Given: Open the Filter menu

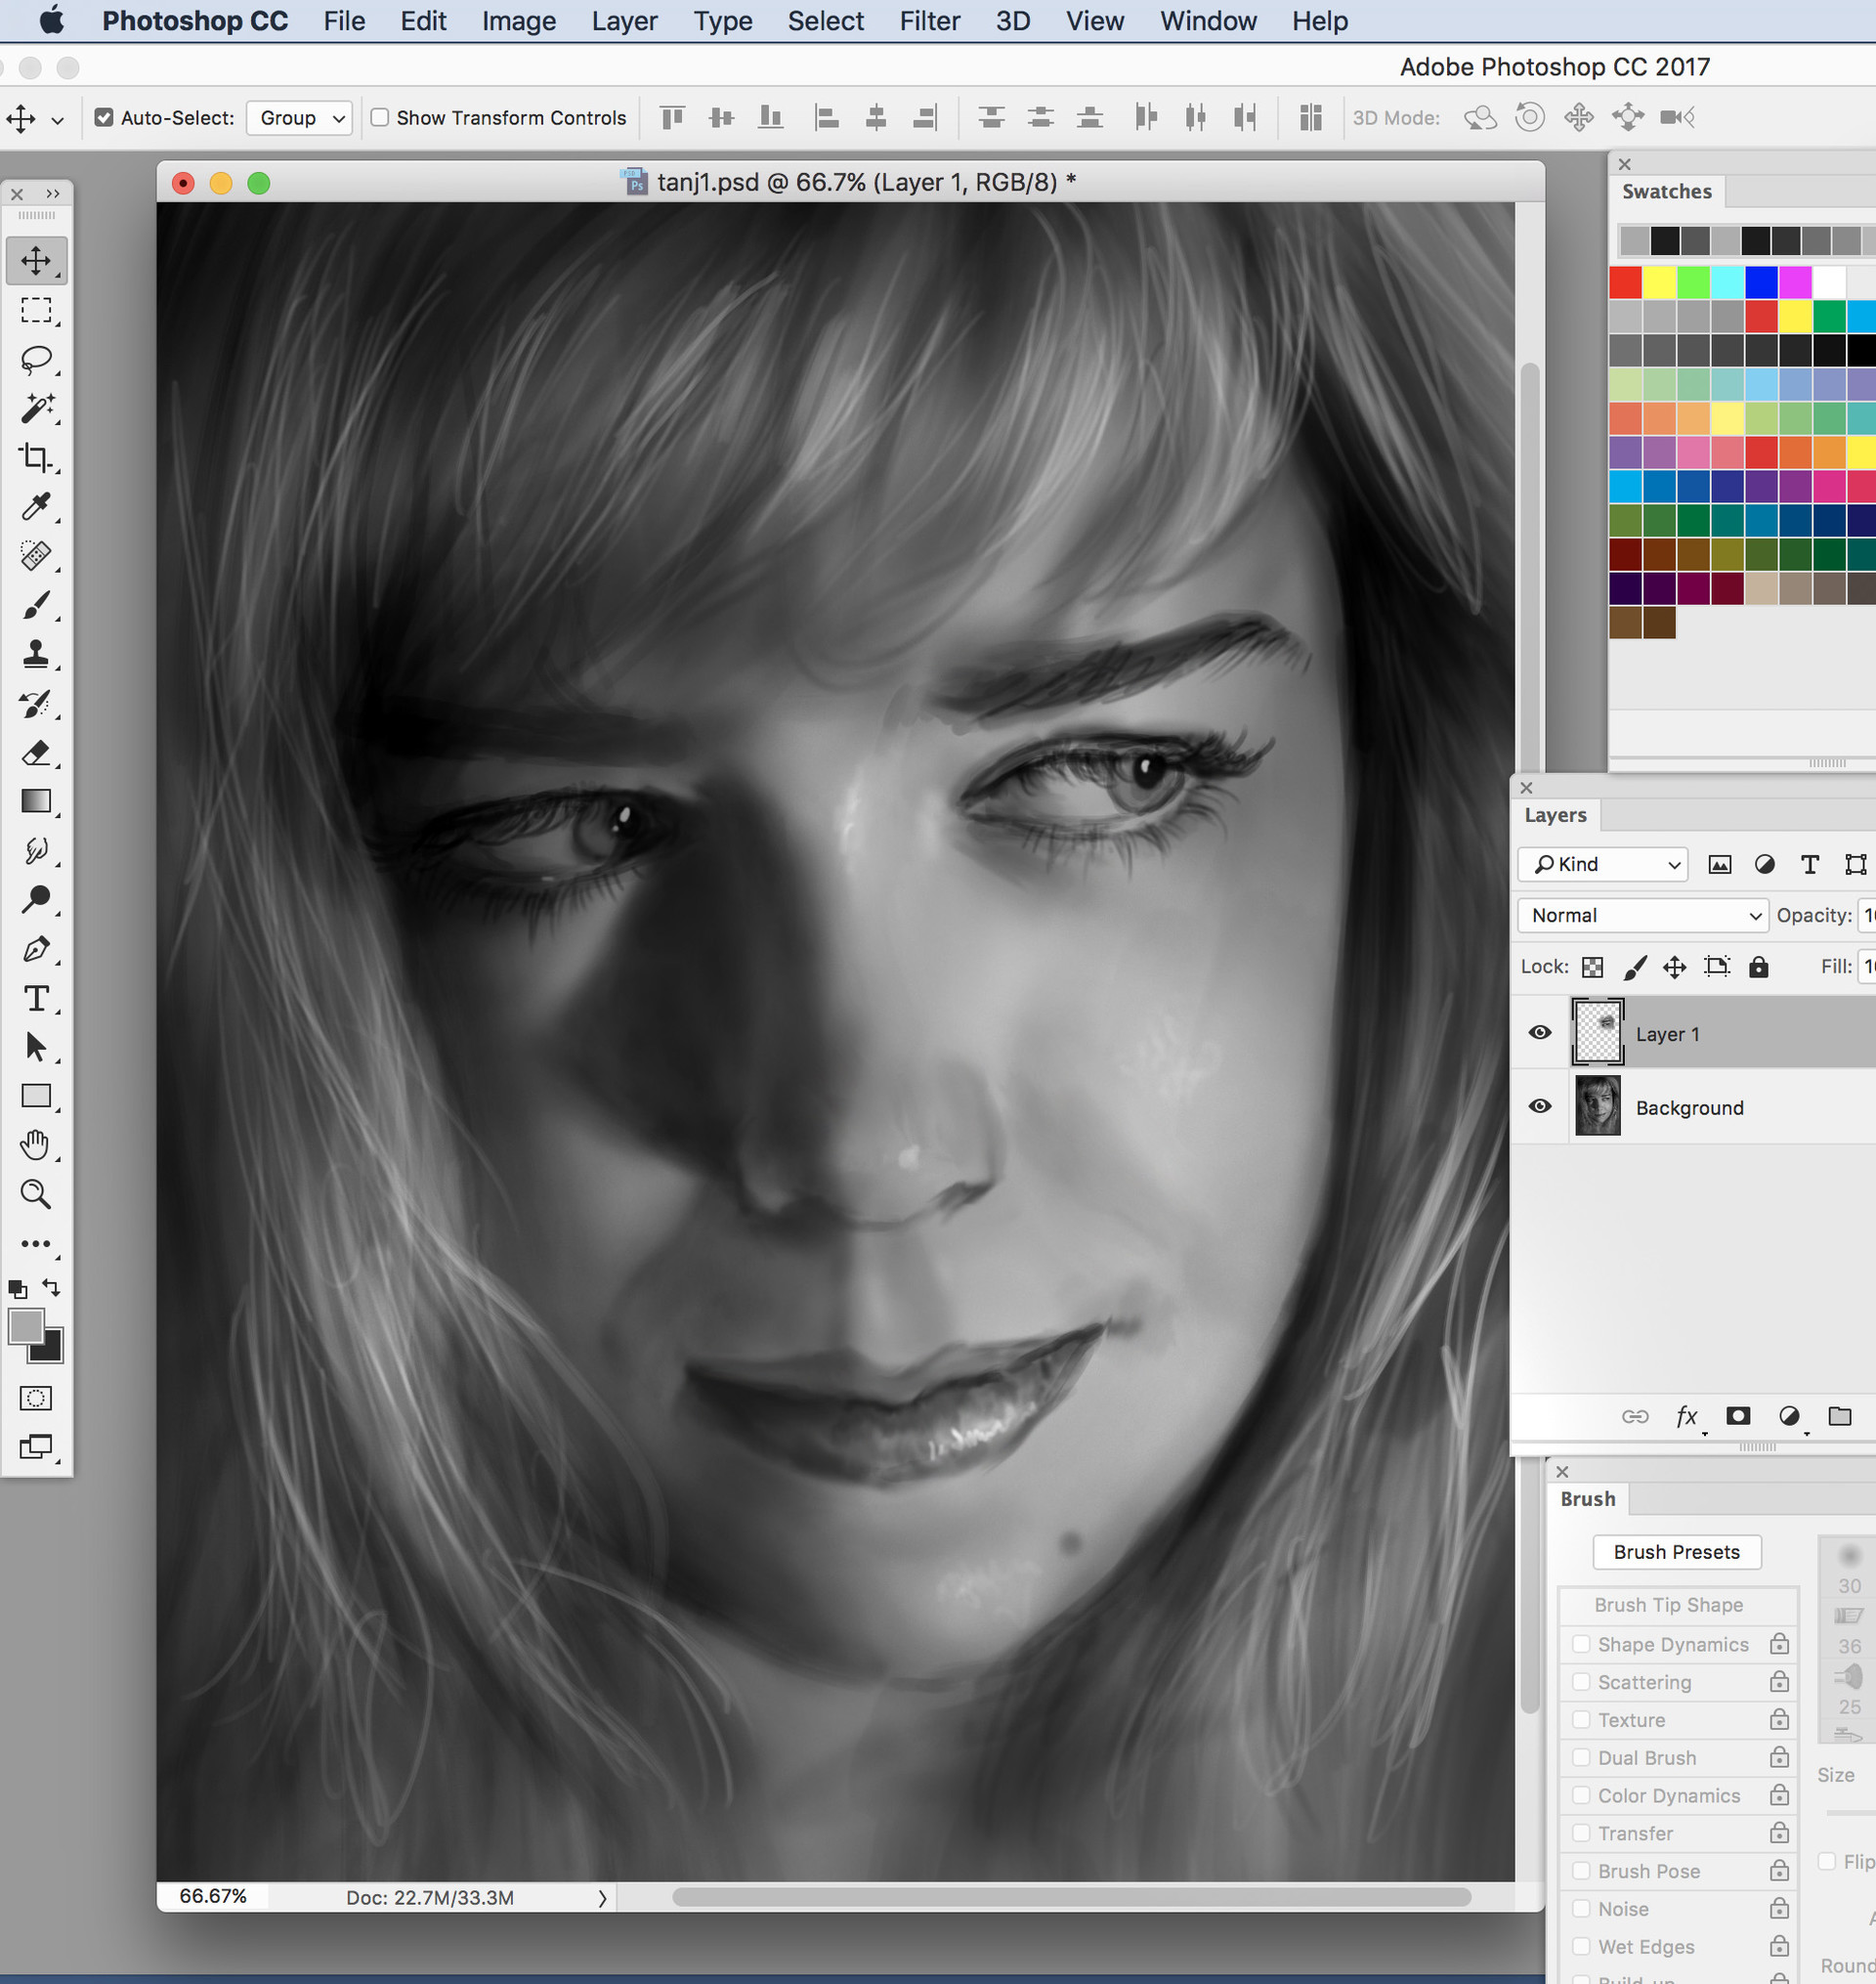Looking at the screenshot, I should tap(928, 20).
